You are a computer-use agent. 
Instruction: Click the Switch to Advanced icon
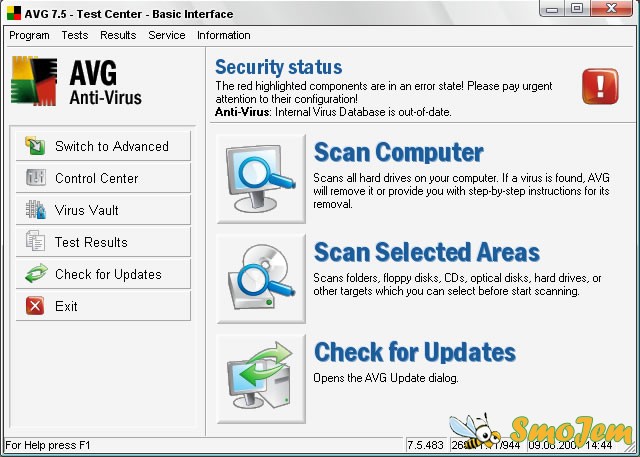click(x=35, y=146)
